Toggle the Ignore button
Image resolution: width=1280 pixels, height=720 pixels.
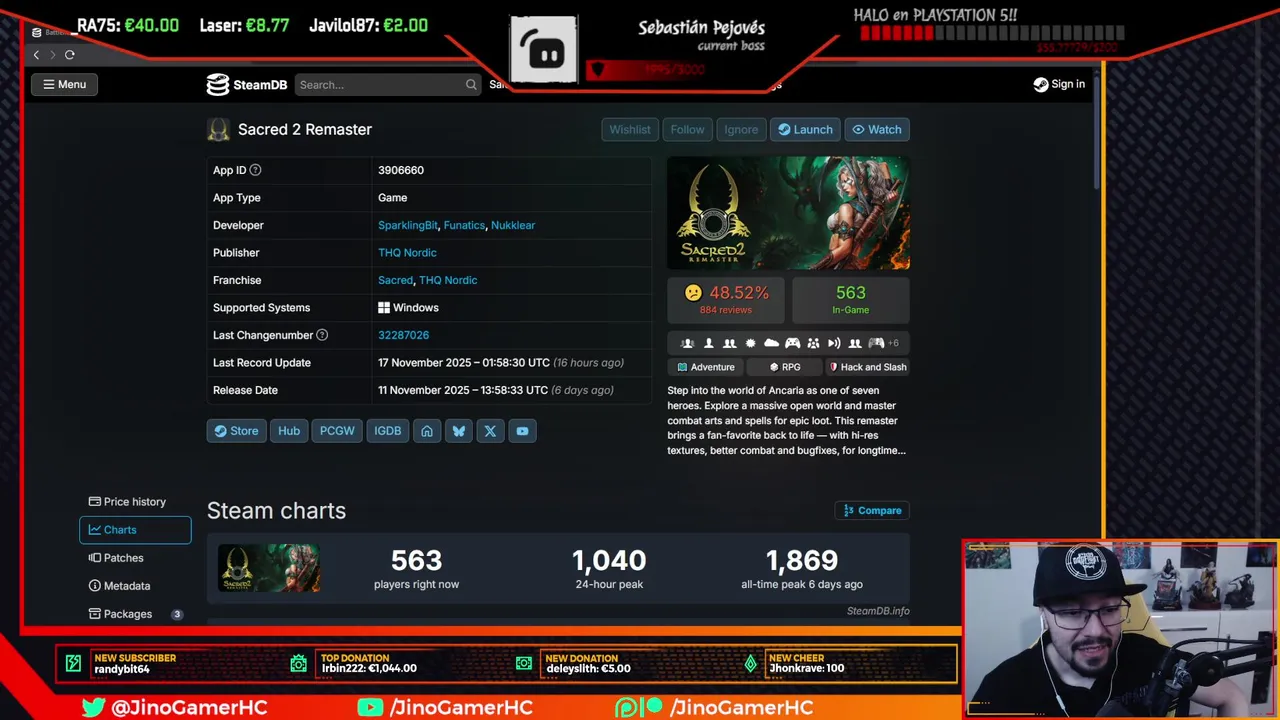pyautogui.click(x=741, y=129)
